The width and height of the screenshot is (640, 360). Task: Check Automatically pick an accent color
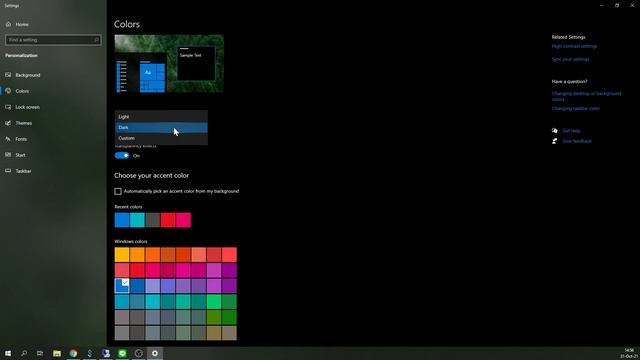pos(118,191)
